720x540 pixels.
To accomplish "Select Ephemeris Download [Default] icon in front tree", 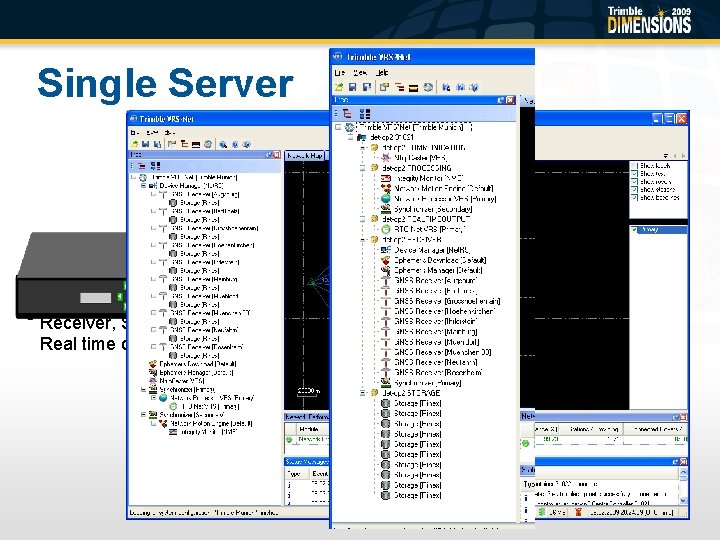I will click(386, 260).
